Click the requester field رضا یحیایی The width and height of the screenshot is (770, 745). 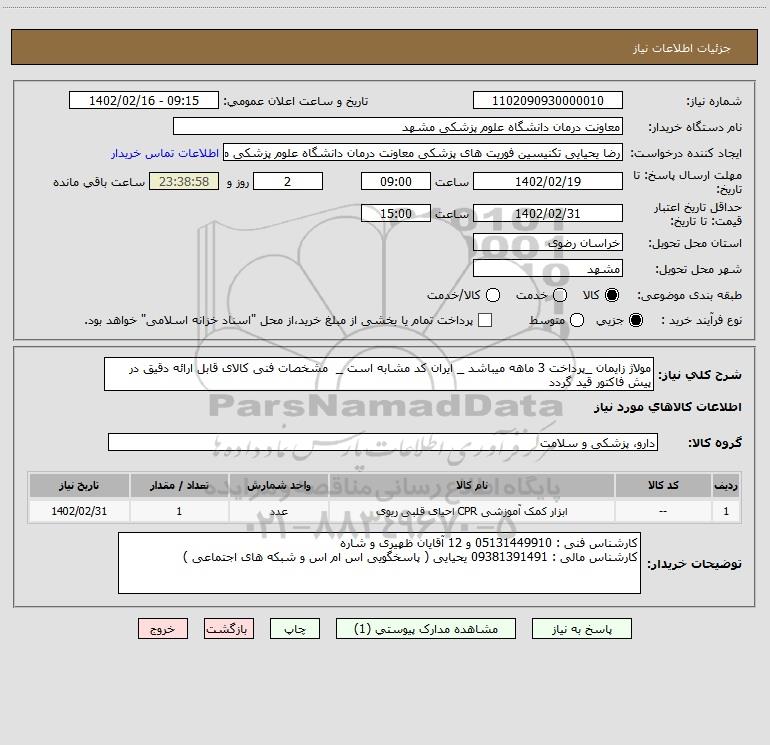[x=423, y=153]
